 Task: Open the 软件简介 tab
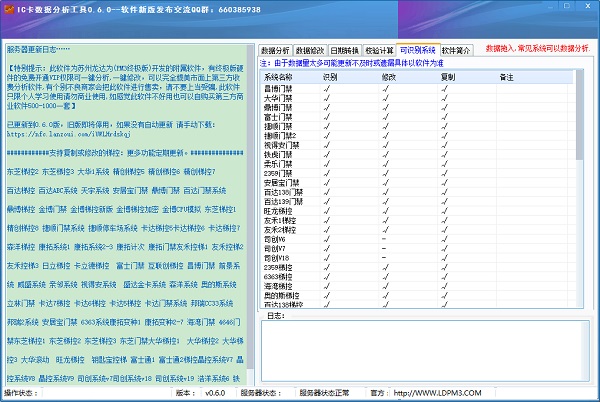(x=457, y=50)
